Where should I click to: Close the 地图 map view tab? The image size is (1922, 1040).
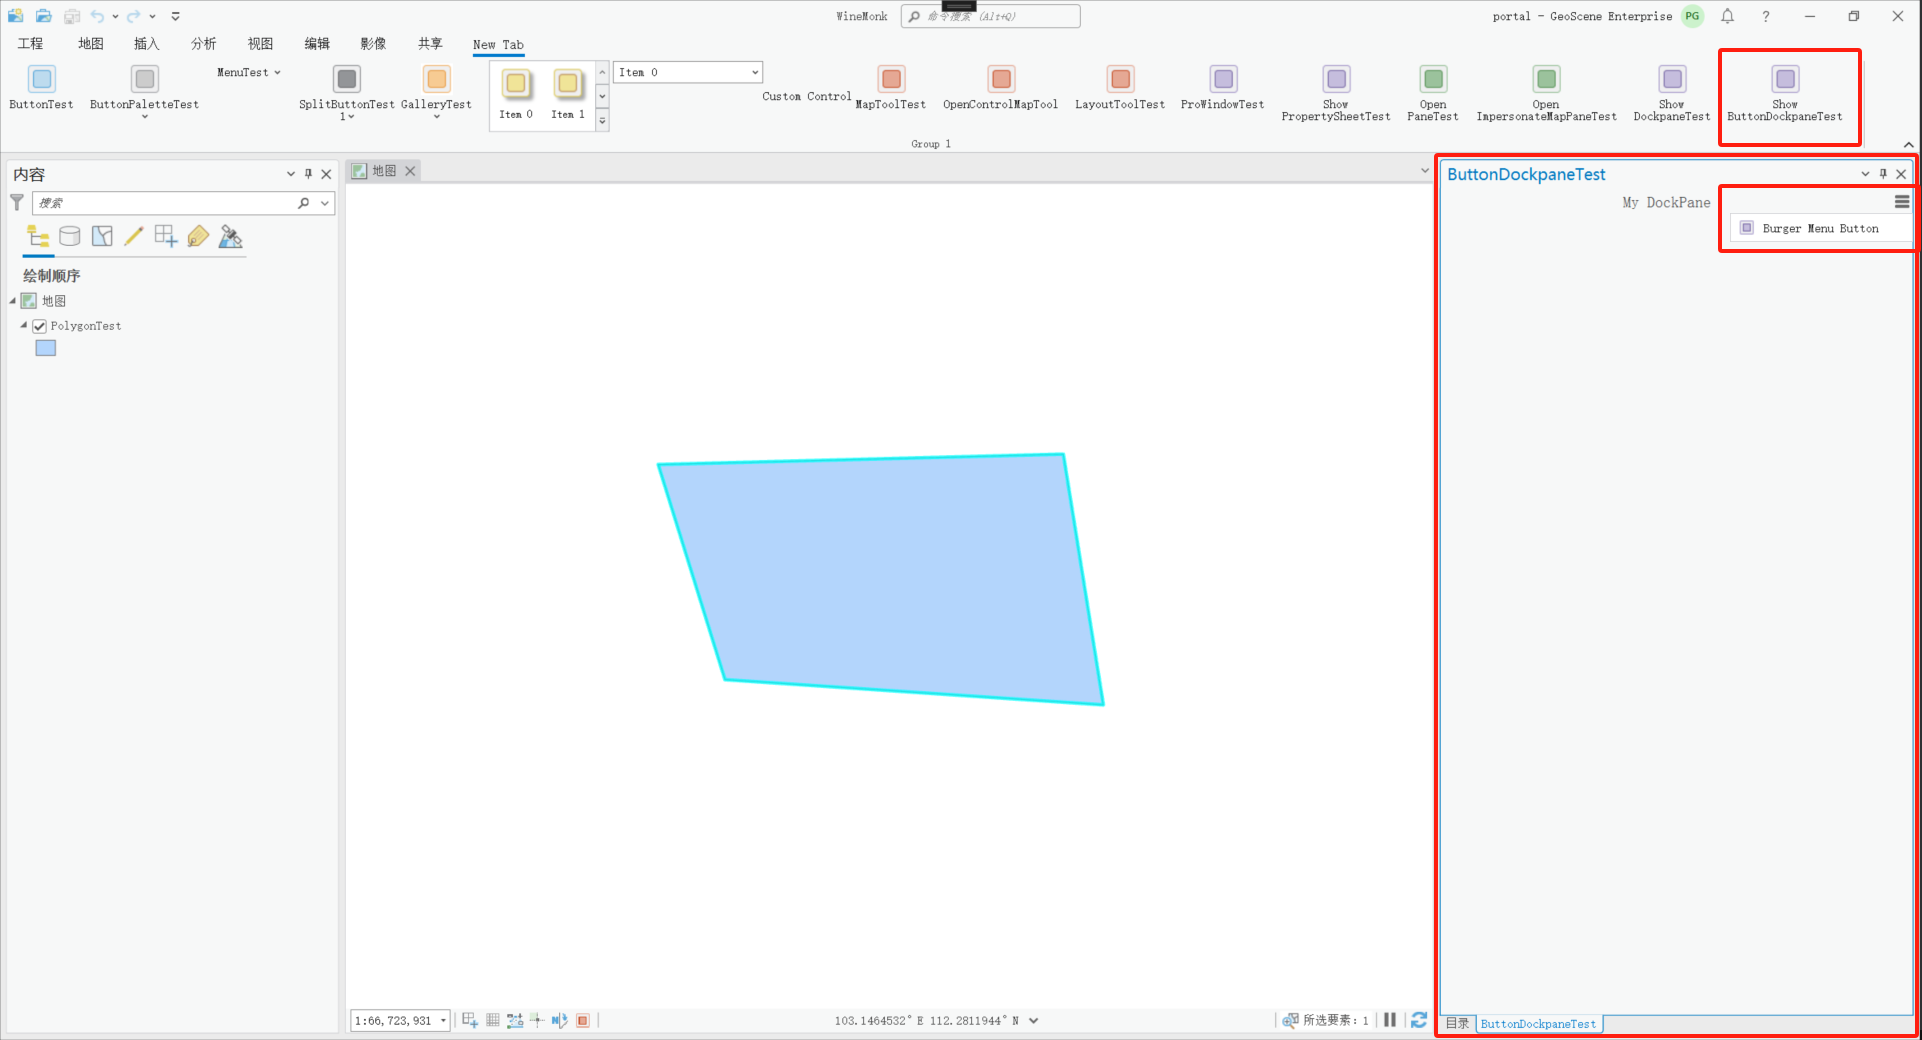tap(410, 171)
